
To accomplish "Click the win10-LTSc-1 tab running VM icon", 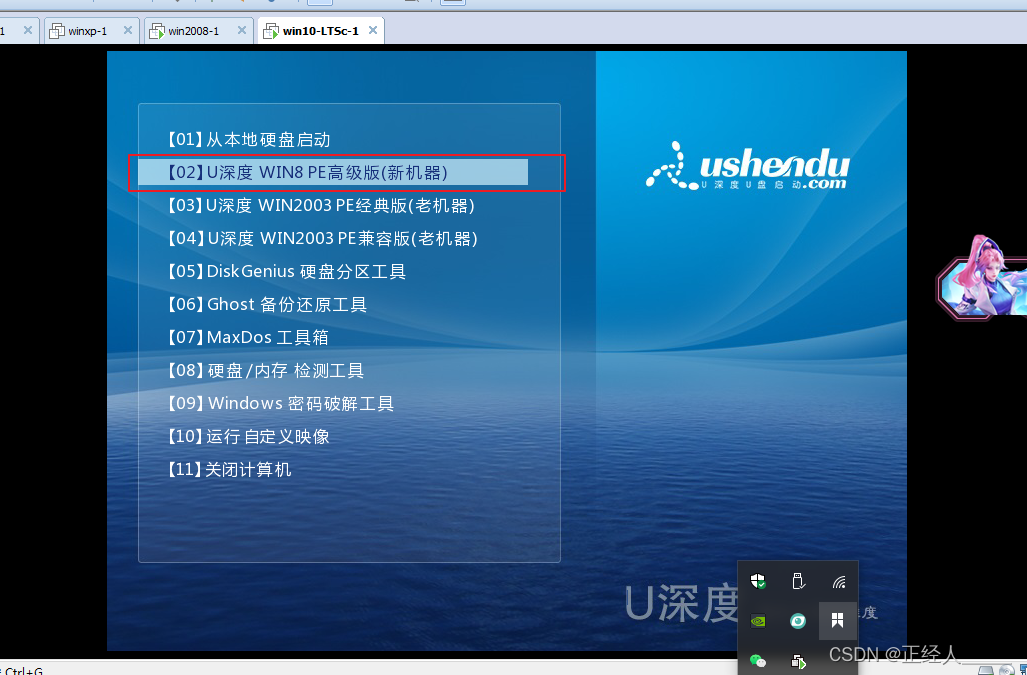I will [271, 31].
